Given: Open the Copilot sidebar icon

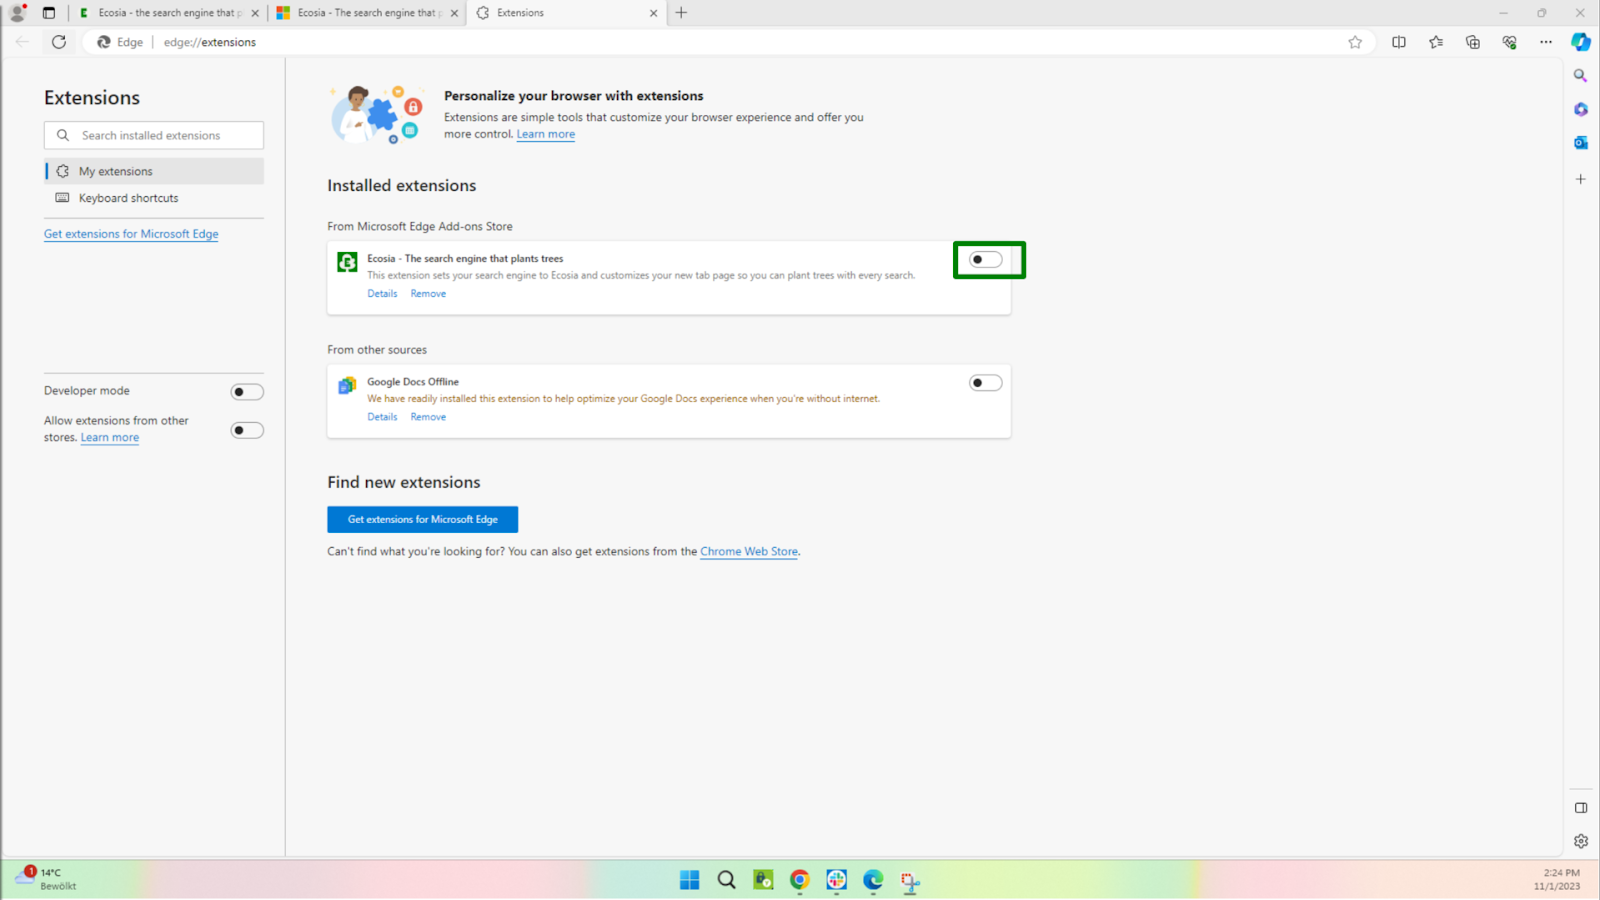Looking at the screenshot, I should click(1581, 42).
